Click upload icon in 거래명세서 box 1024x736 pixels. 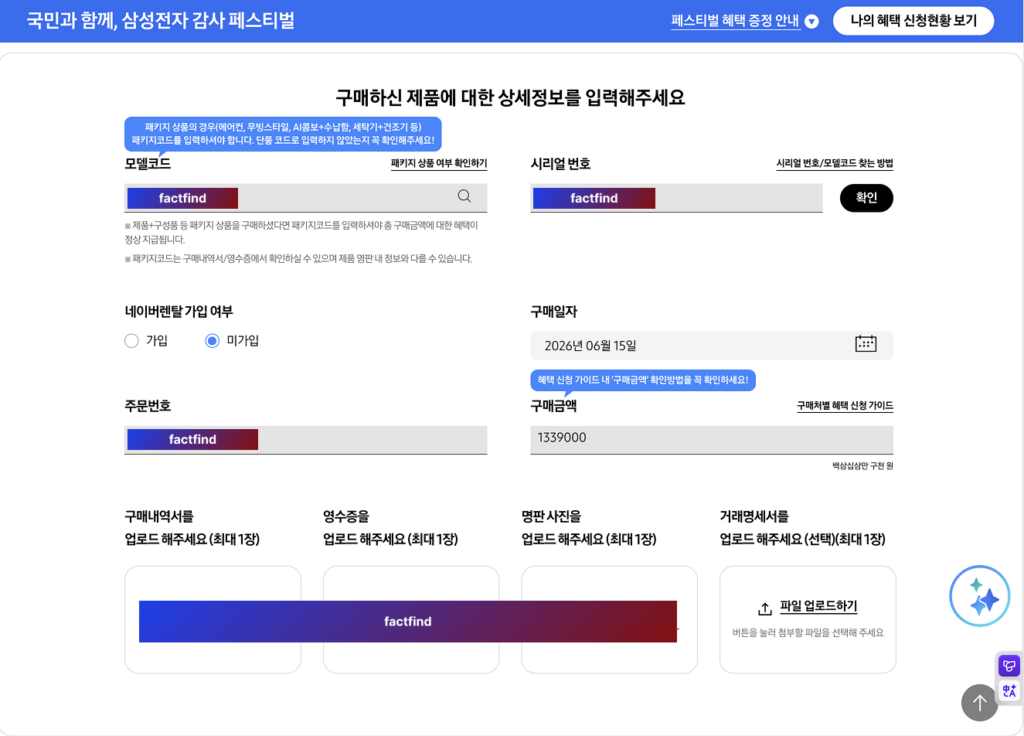(765, 609)
